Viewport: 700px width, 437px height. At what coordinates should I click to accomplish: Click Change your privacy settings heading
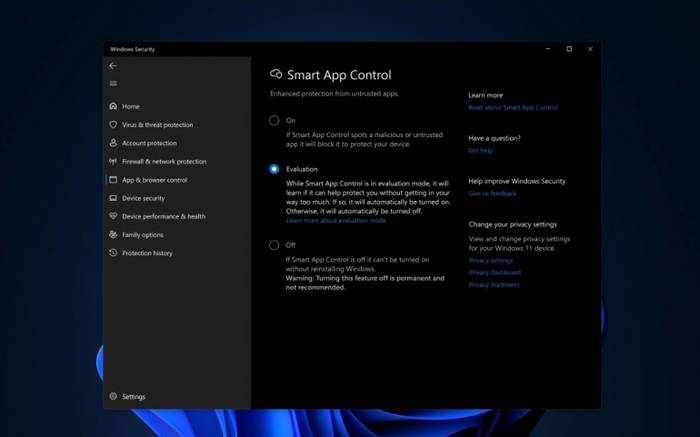(512, 224)
